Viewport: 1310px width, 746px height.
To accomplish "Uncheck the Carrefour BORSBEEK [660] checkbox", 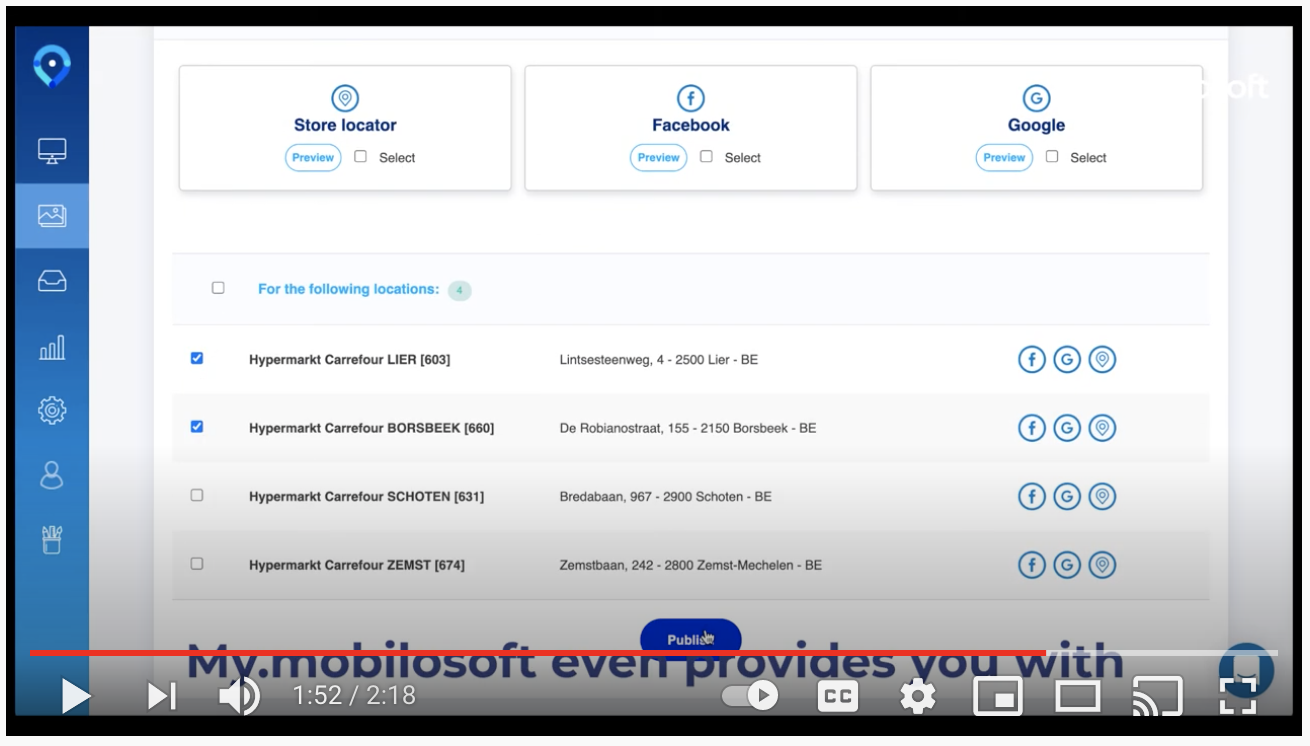I will (197, 427).
